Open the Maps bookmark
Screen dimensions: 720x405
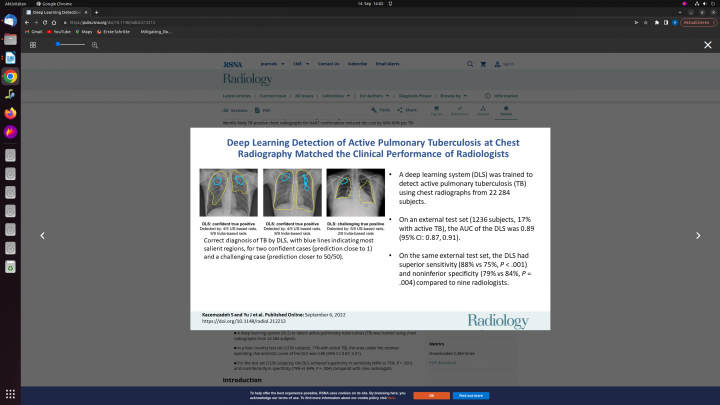[x=84, y=32]
